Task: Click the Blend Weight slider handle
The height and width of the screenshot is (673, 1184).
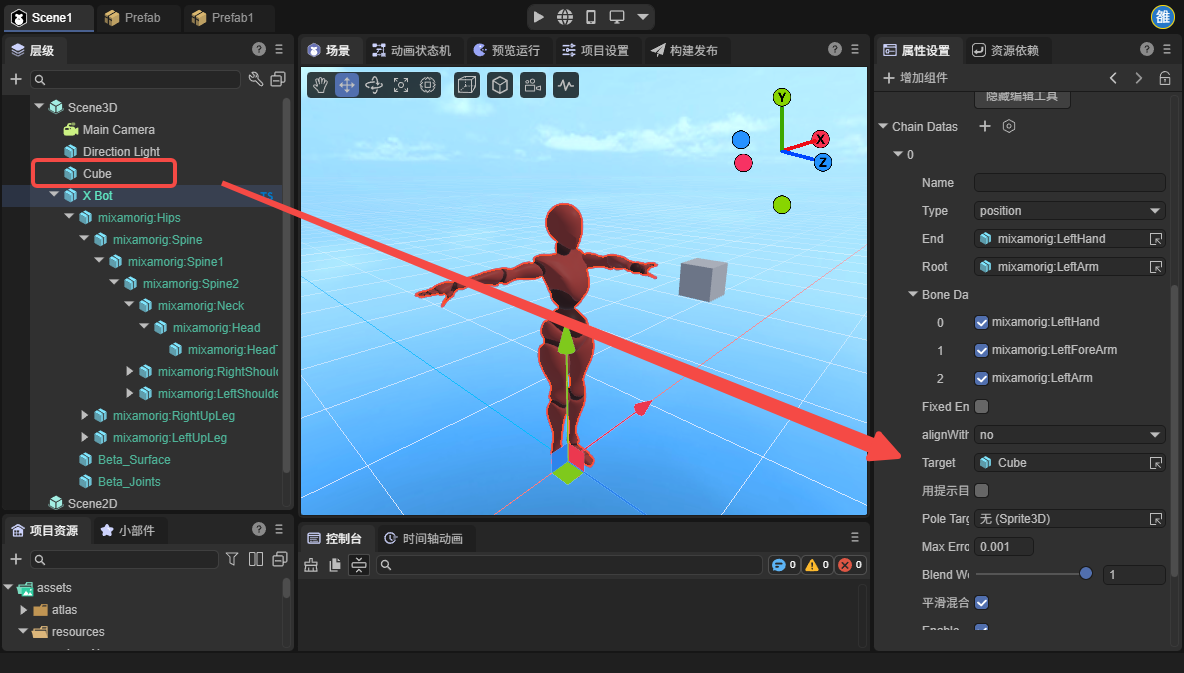Action: click(1086, 574)
